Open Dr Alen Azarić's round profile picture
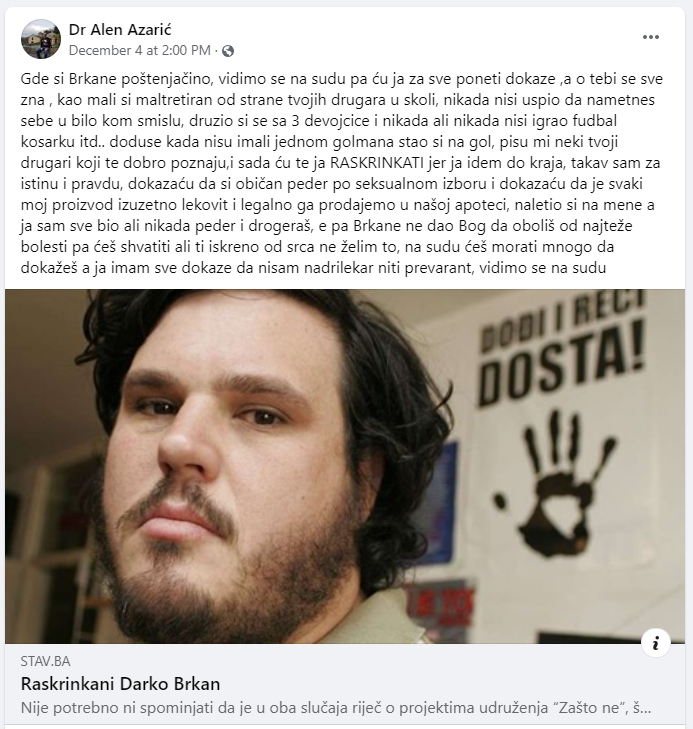Image resolution: width=693 pixels, height=729 pixels. pos(41,39)
